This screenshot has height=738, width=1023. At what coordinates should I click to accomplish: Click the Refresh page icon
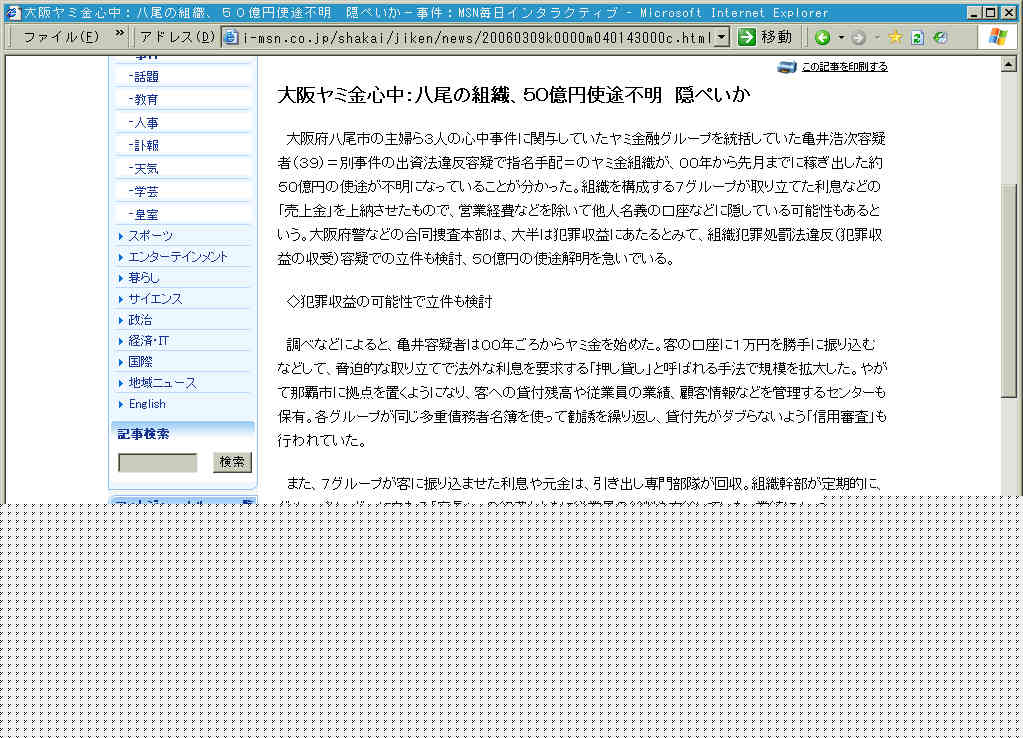click(917, 37)
